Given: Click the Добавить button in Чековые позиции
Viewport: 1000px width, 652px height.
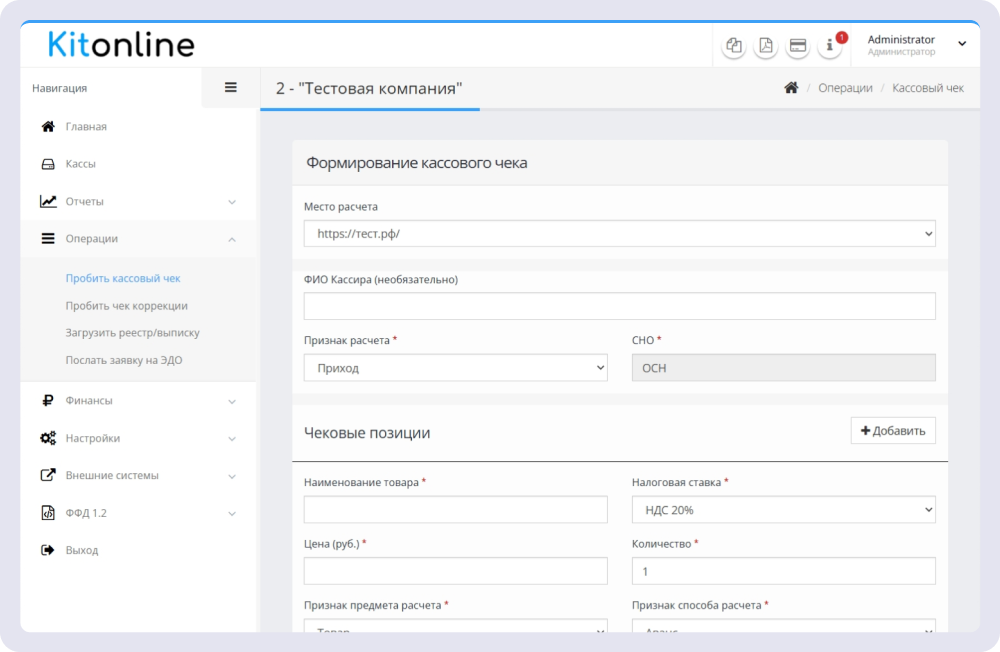Looking at the screenshot, I should [x=893, y=430].
